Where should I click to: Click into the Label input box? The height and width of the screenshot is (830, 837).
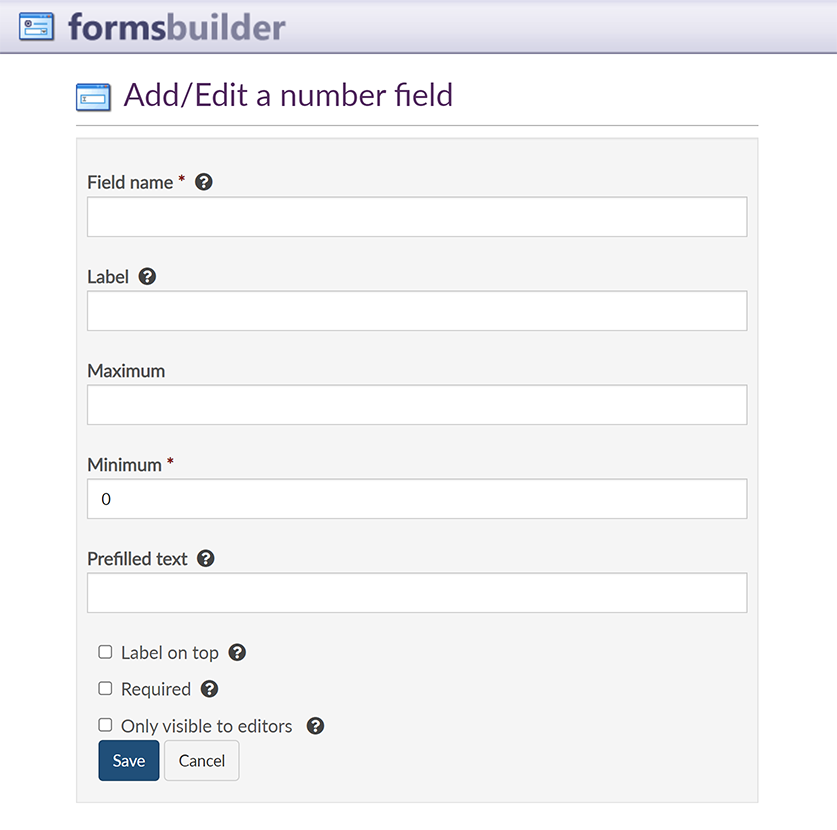(x=417, y=311)
